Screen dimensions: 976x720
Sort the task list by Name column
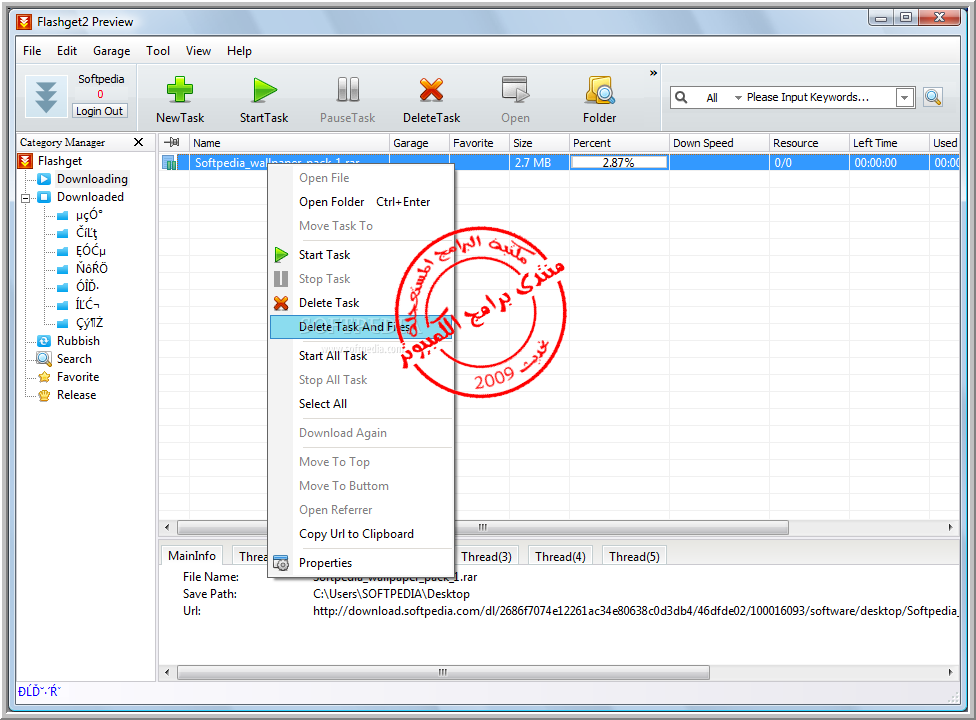click(289, 143)
